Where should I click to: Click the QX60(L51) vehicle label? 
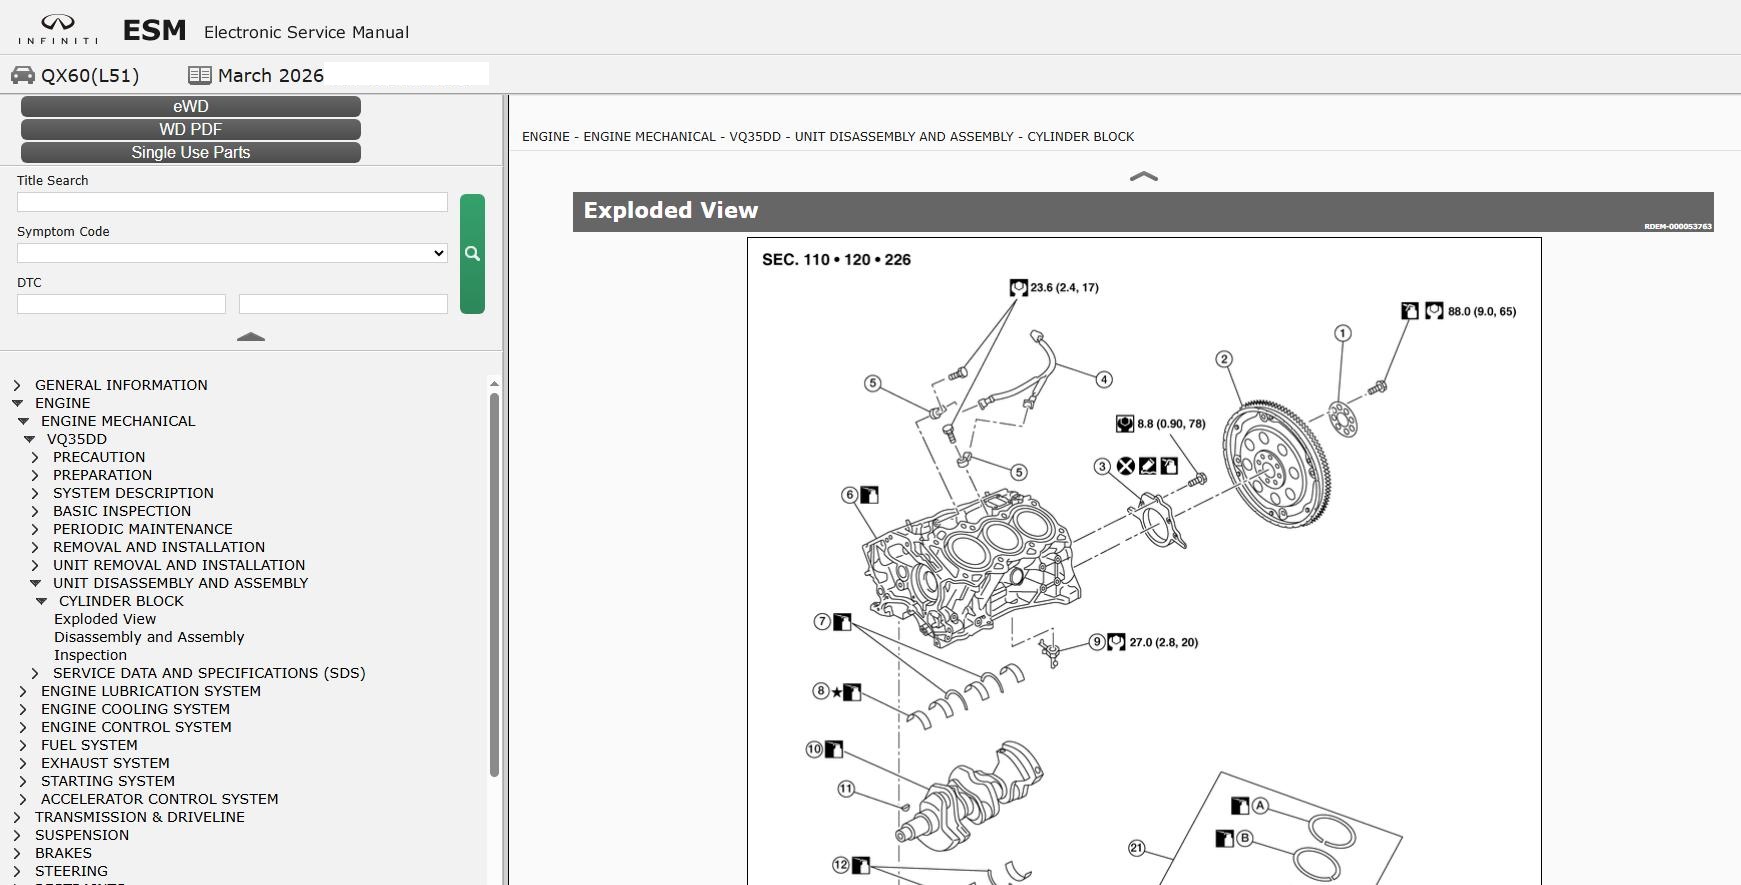click(90, 76)
